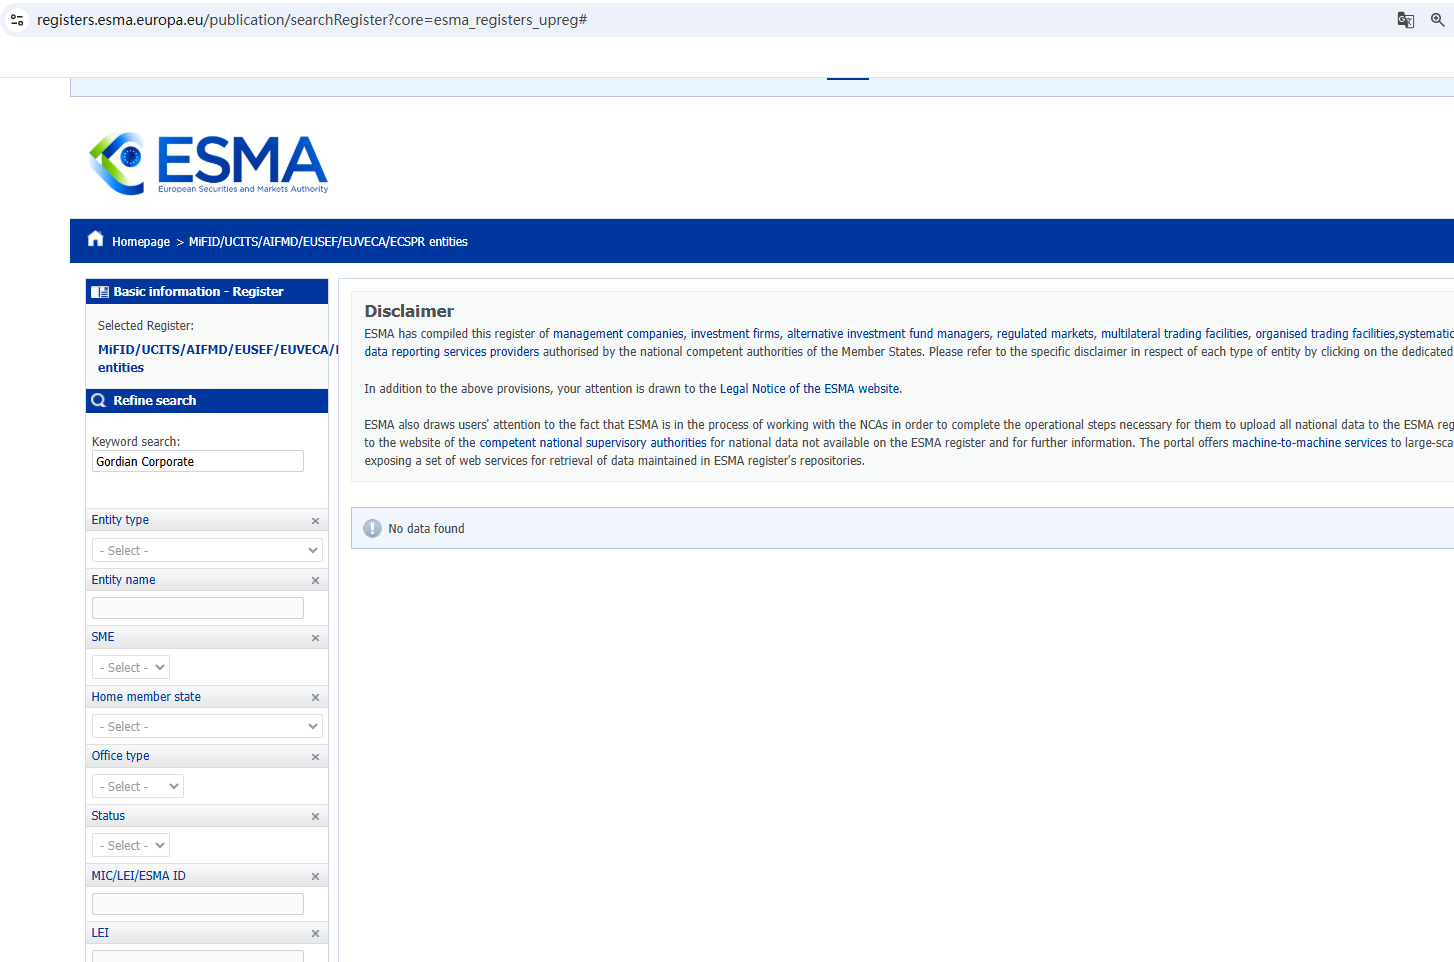Screen dimensions: 1454x962
Task: Open the machine-to-machine services link
Action: click(1309, 443)
